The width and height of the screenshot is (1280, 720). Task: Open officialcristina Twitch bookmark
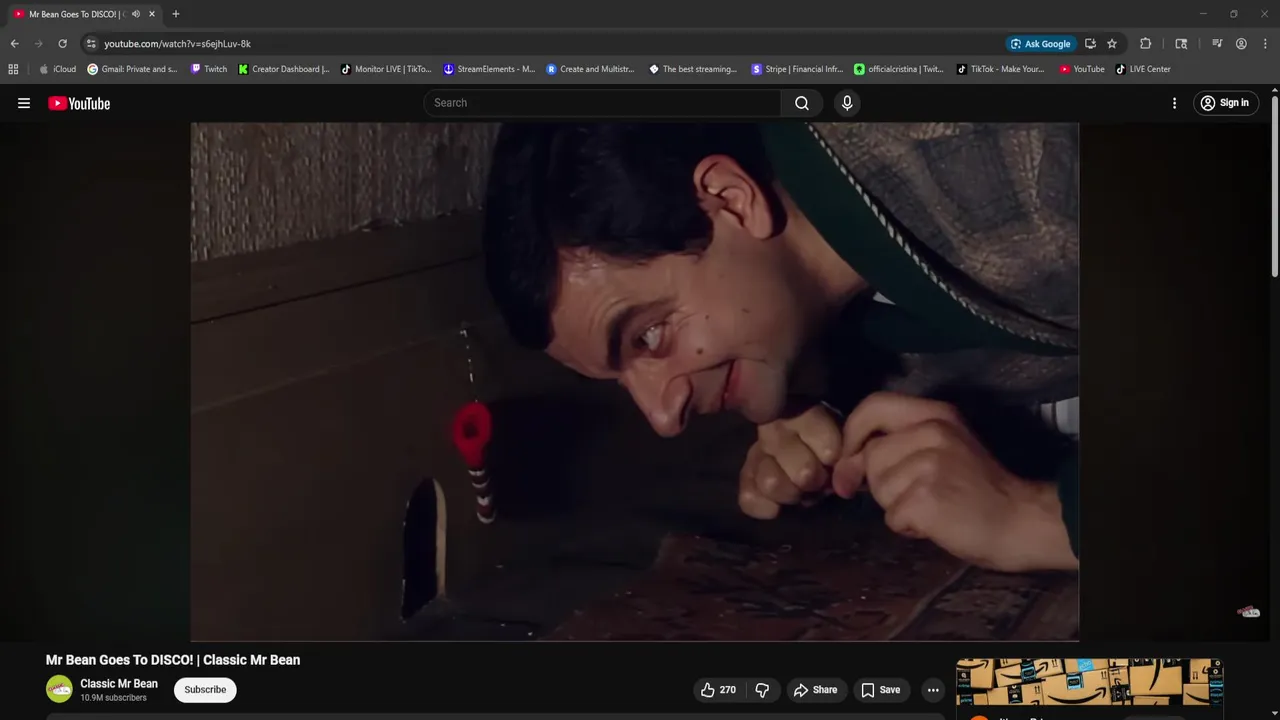click(x=899, y=69)
